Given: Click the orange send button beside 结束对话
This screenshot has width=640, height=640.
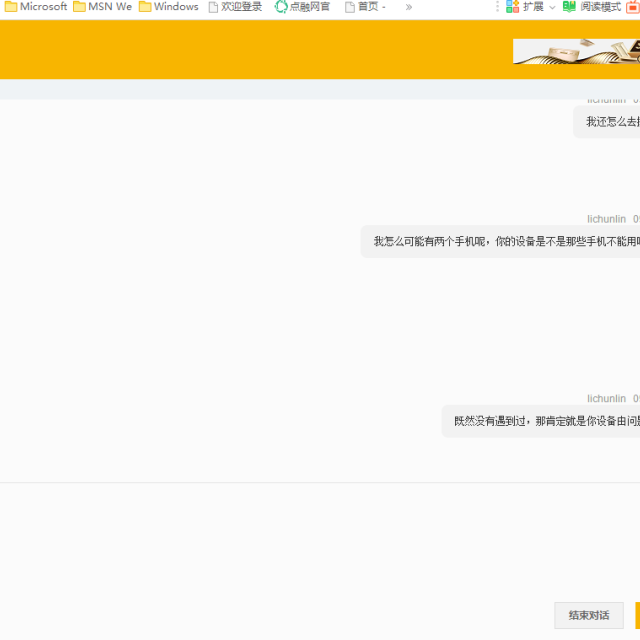Looking at the screenshot, I should pos(637,615).
